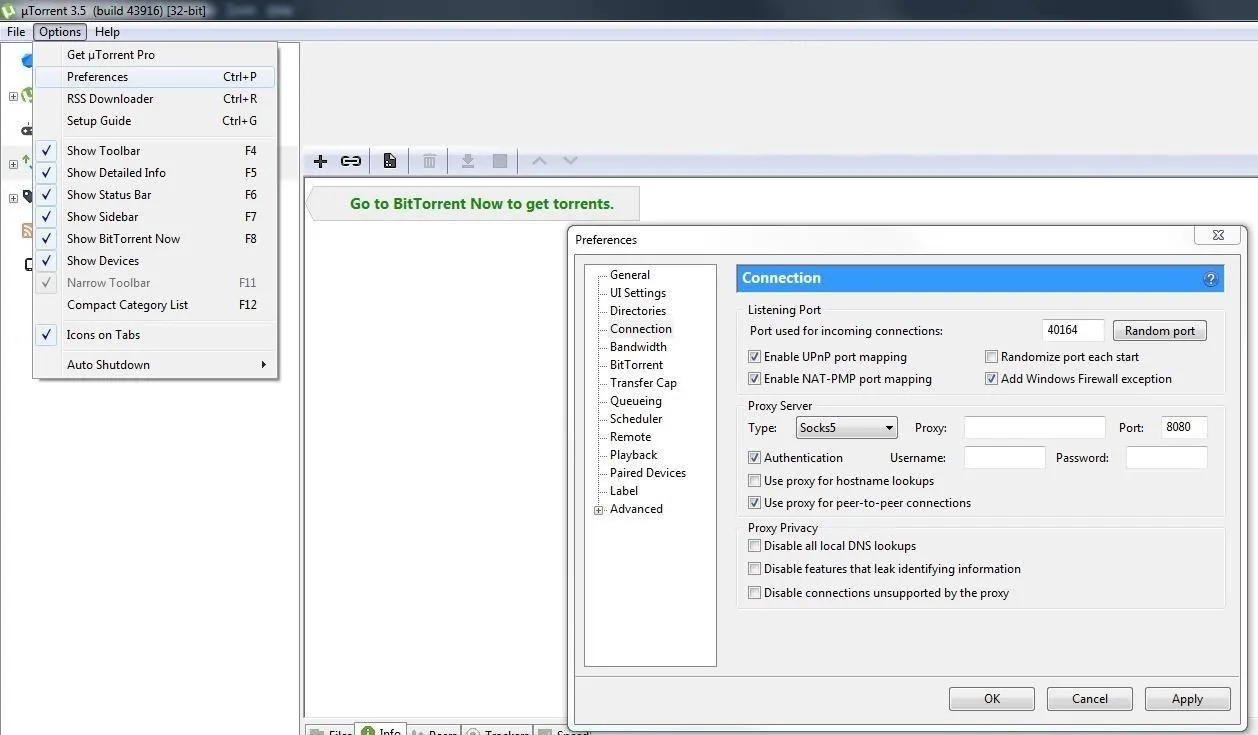Open the Help menu
This screenshot has width=1258, height=735.
click(x=107, y=32)
